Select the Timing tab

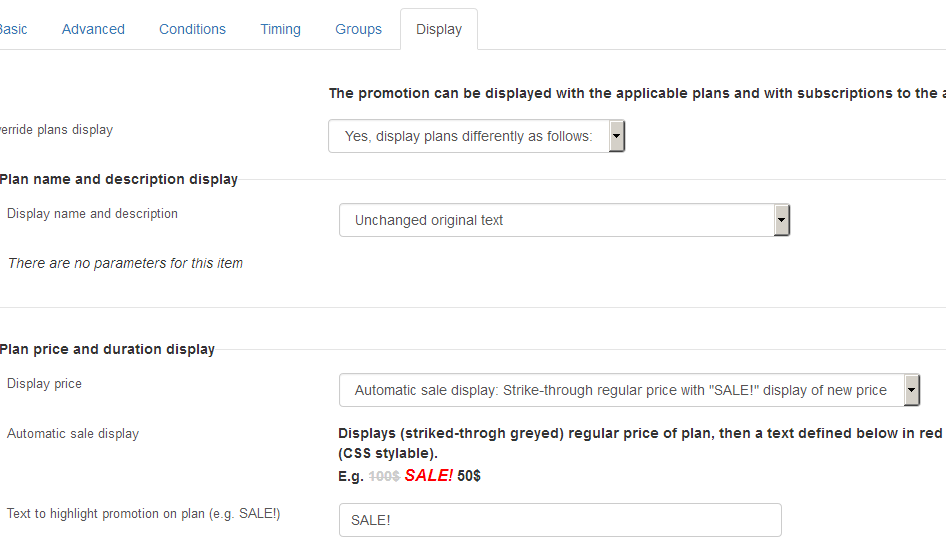pos(280,29)
